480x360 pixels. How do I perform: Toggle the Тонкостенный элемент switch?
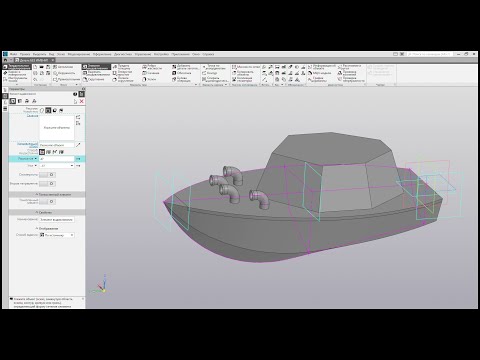pos(47,202)
